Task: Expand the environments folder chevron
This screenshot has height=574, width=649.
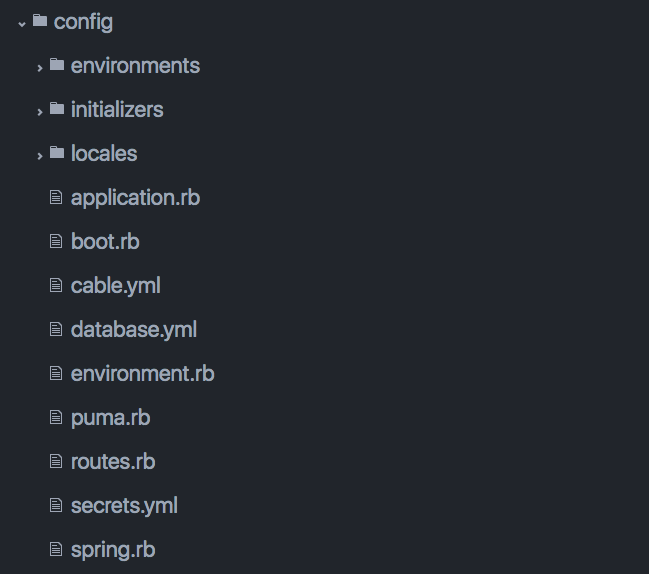Action: pyautogui.click(x=40, y=68)
